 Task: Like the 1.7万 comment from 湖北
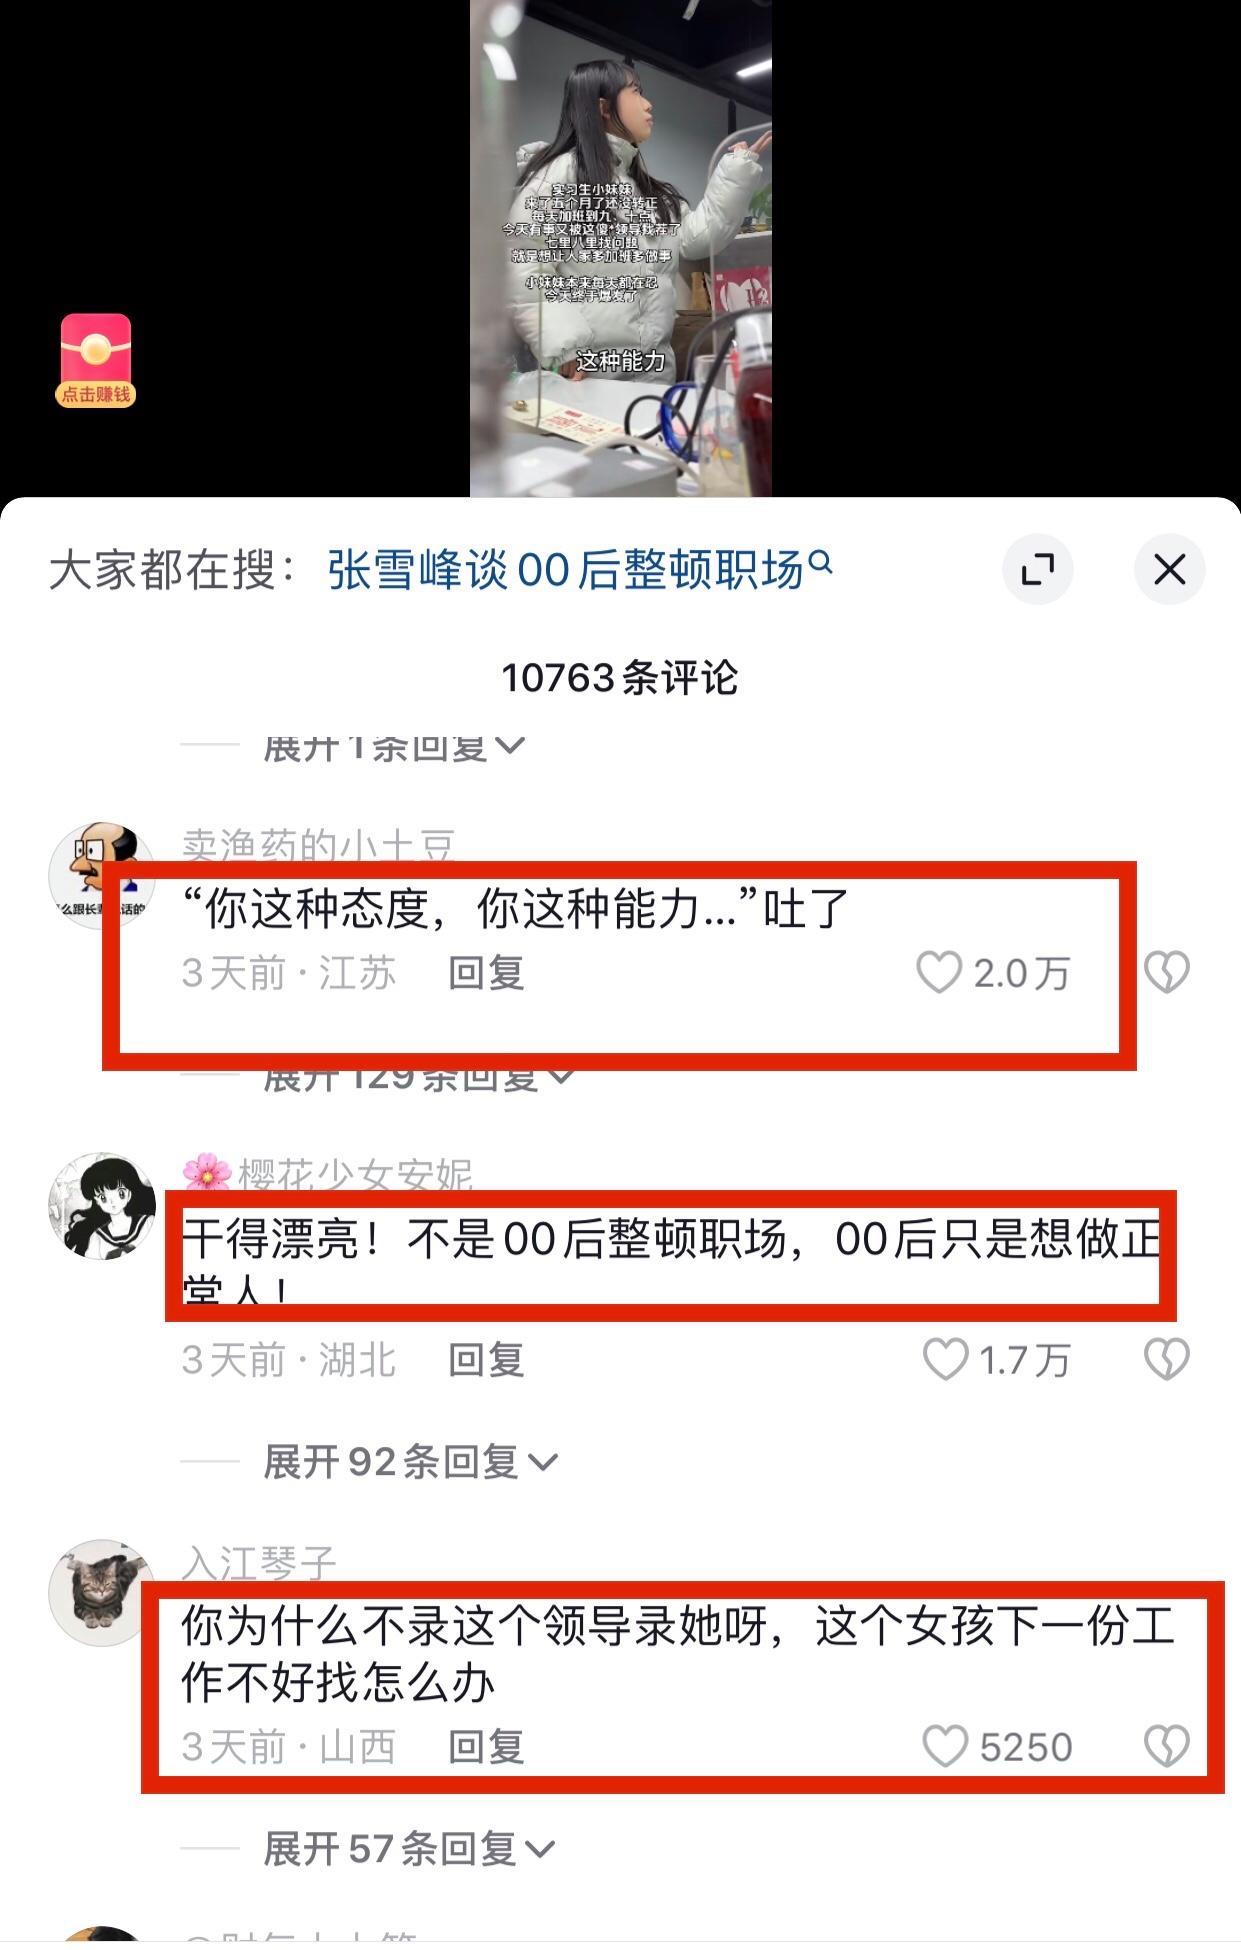pos(945,1359)
